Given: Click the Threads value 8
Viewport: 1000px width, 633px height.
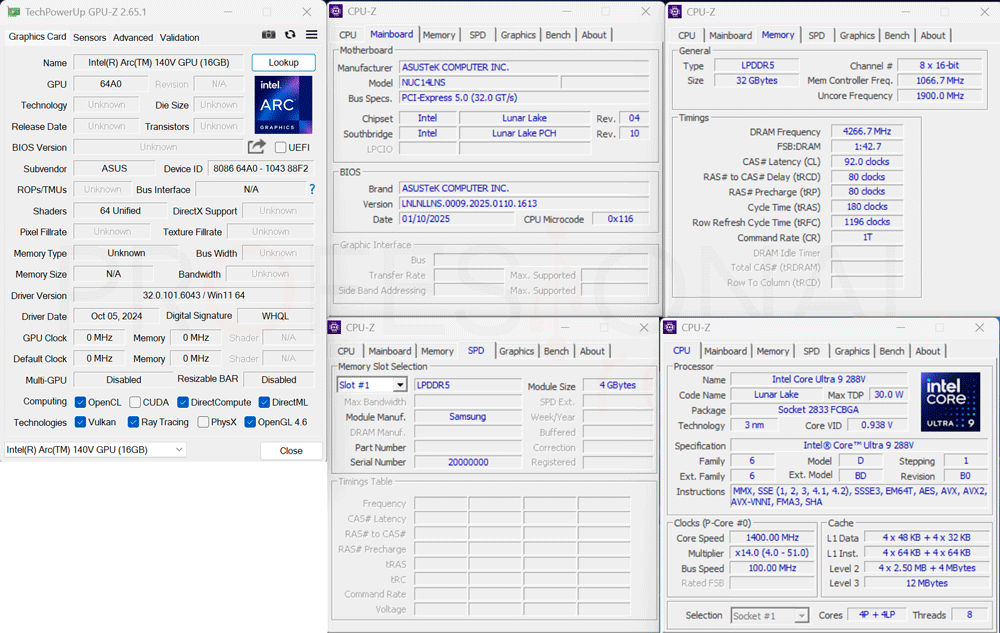Looking at the screenshot, I should point(969,615).
